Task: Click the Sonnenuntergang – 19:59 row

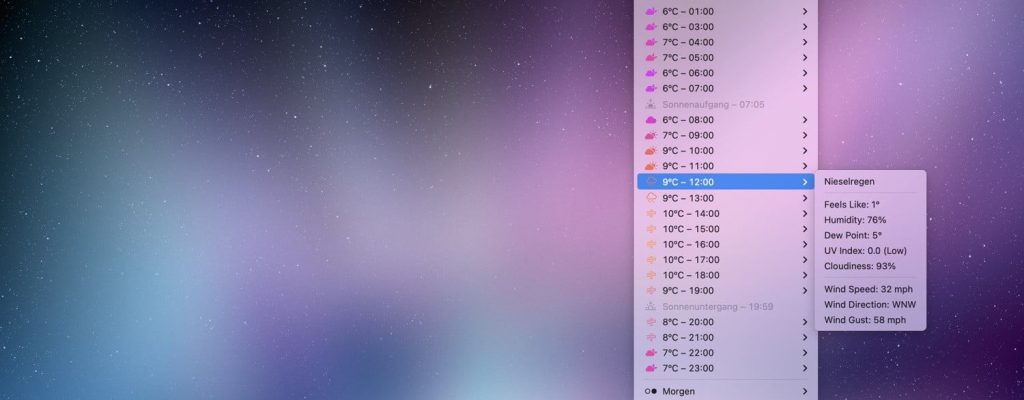Action: [x=718, y=306]
